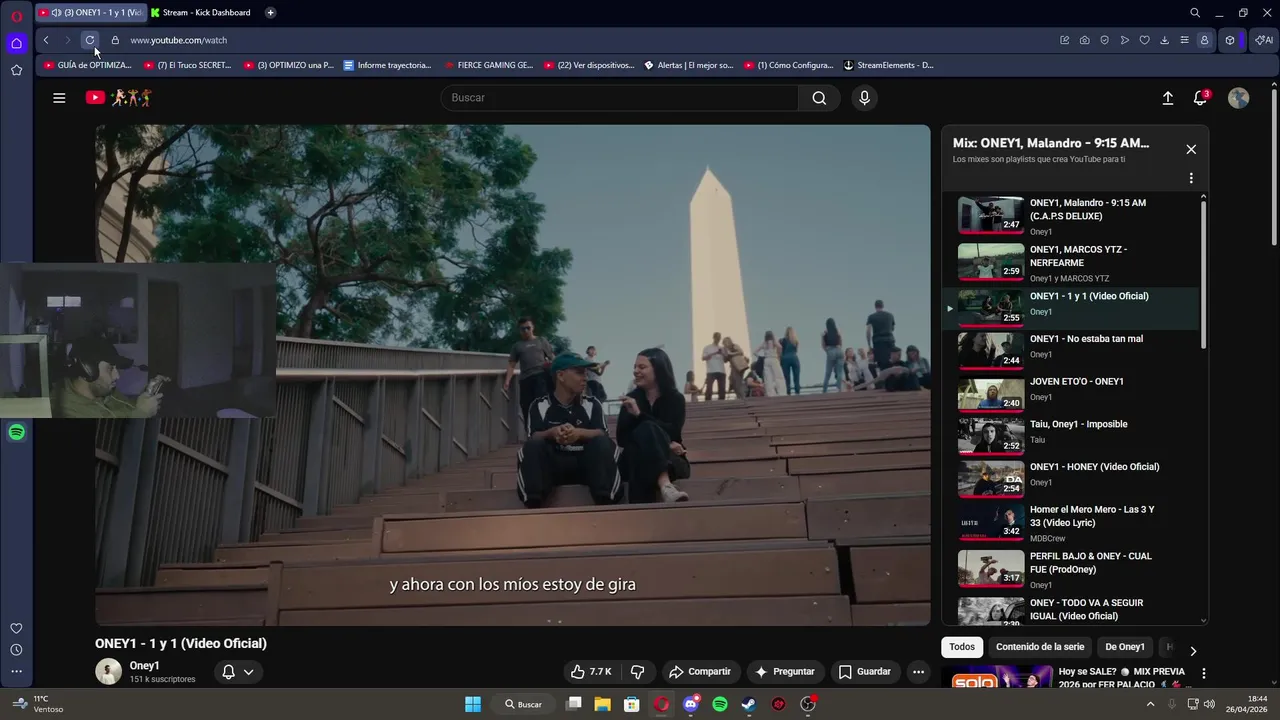Screen dimensions: 1280x720
Task: Show more filter chips with right chevron
Action: coord(1193,651)
